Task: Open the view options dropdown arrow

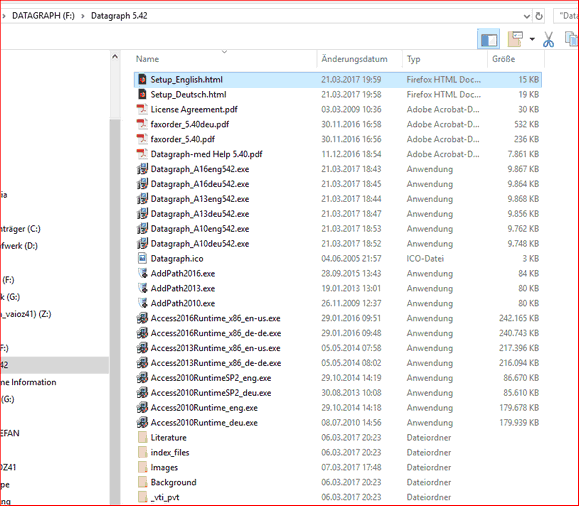Action: [532, 39]
